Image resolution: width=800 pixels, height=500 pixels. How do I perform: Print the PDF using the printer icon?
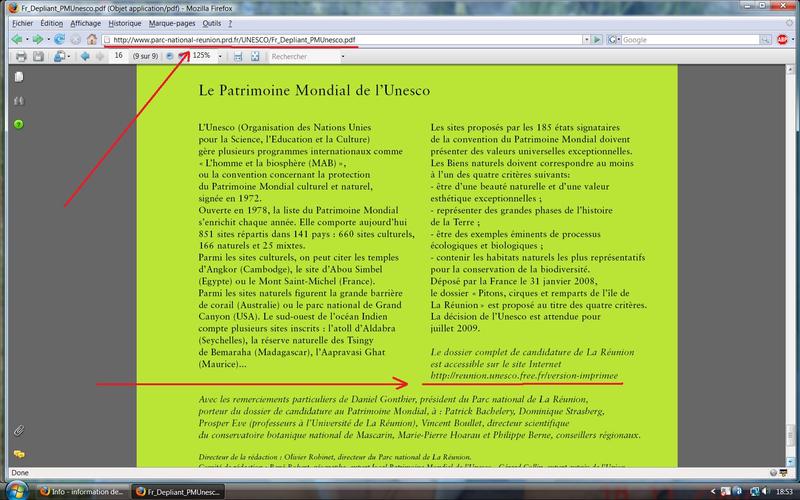tap(21, 57)
